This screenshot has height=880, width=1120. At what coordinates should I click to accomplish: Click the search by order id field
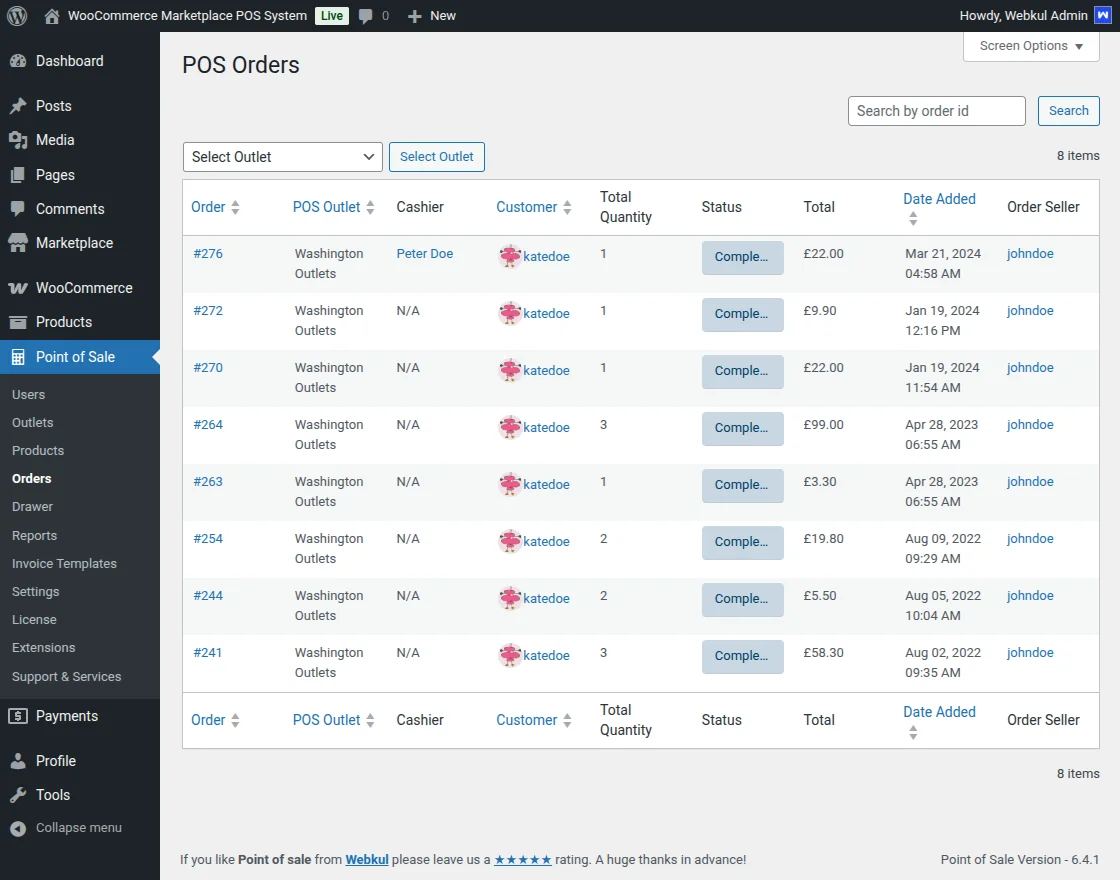(x=936, y=111)
